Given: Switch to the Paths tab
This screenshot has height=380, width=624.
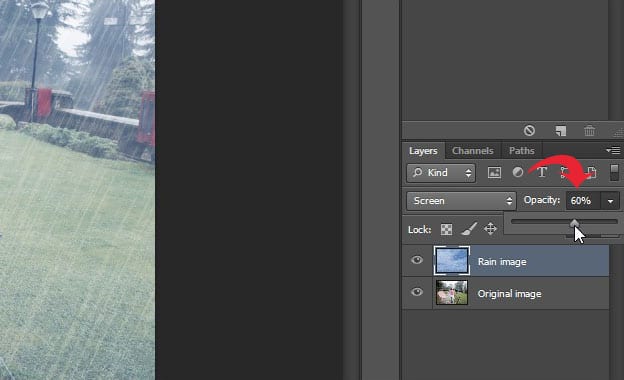Looking at the screenshot, I should coord(521,151).
